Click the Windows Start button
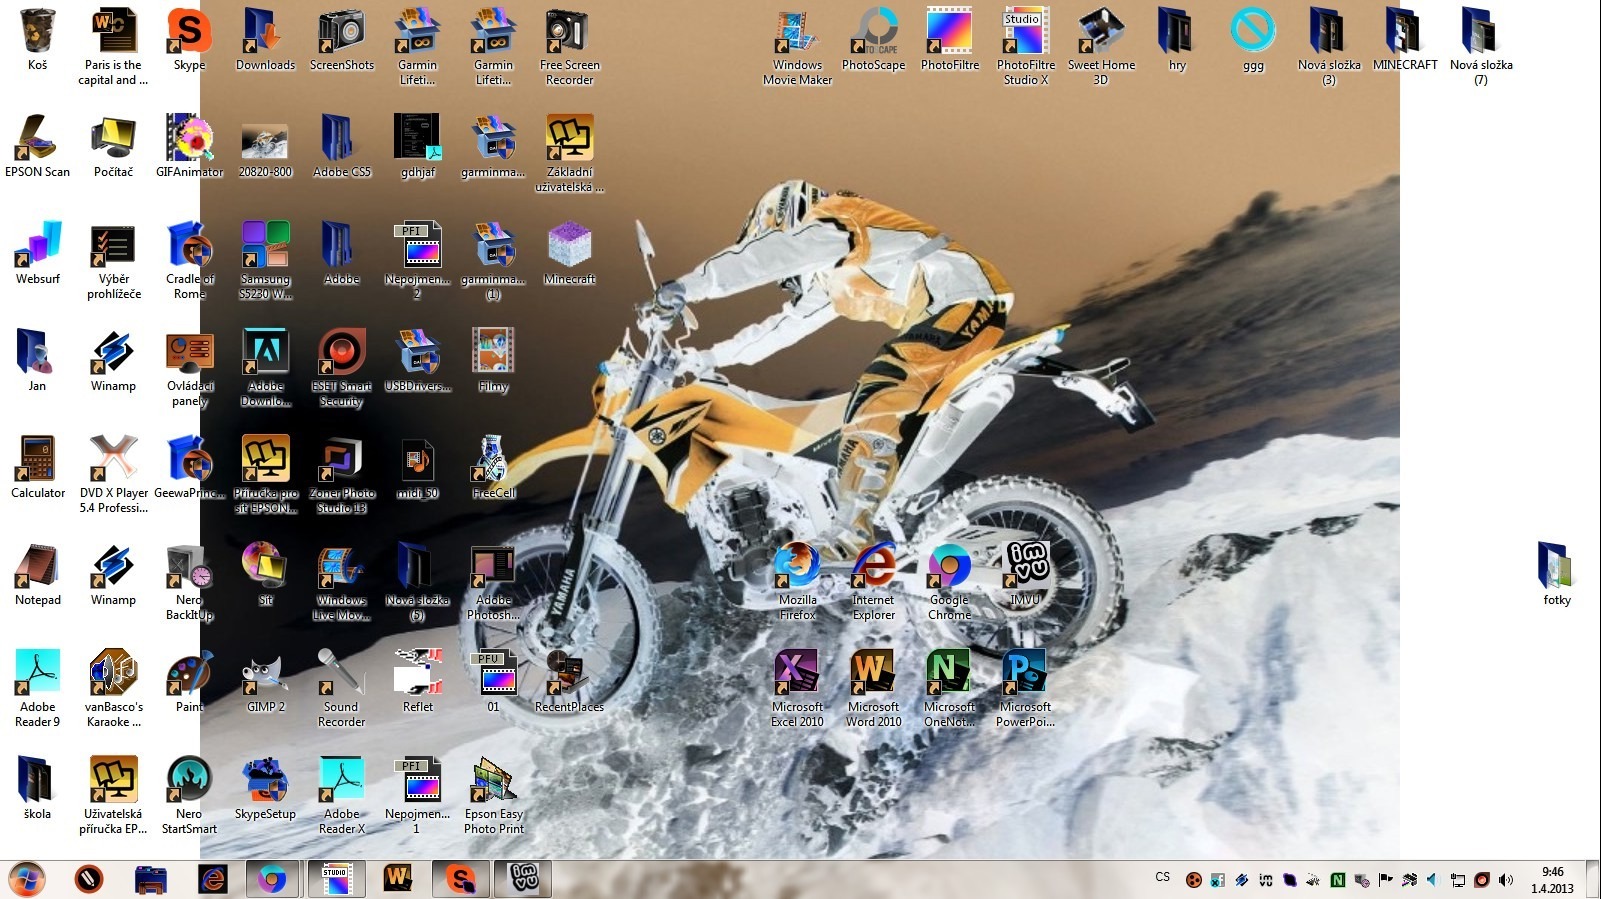This screenshot has width=1601, height=899. point(27,879)
